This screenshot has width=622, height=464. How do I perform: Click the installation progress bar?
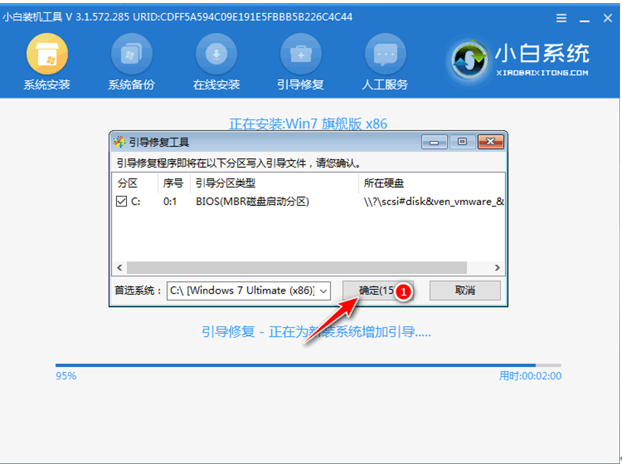[300, 365]
